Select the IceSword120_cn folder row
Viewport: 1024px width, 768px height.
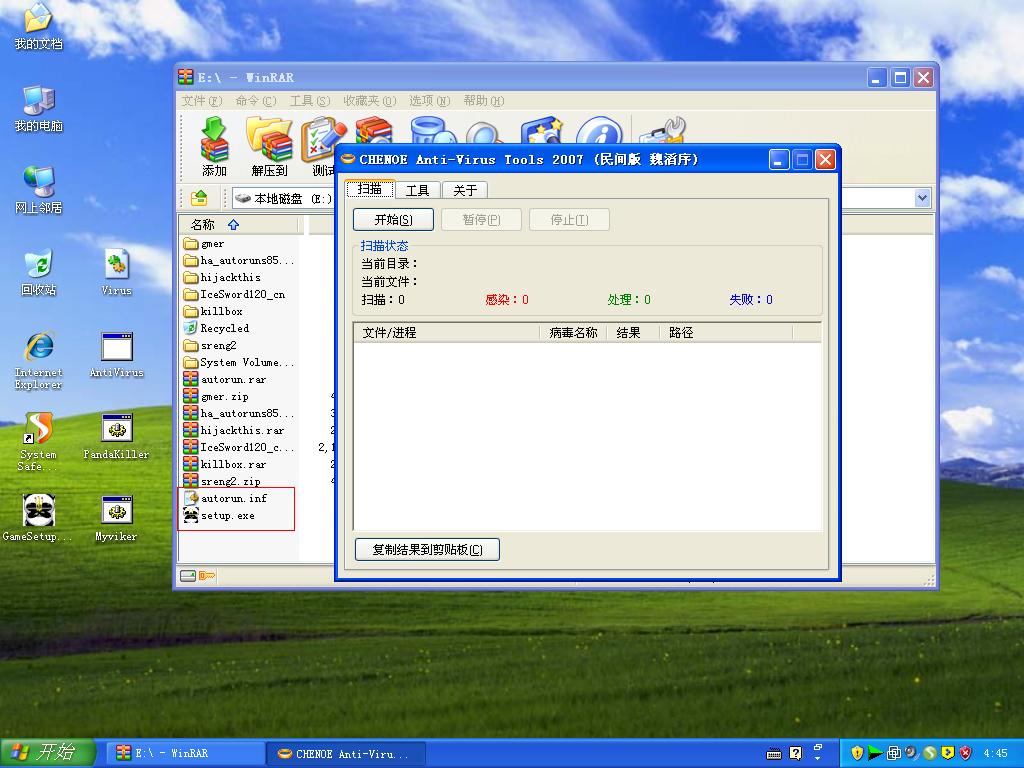click(234, 295)
